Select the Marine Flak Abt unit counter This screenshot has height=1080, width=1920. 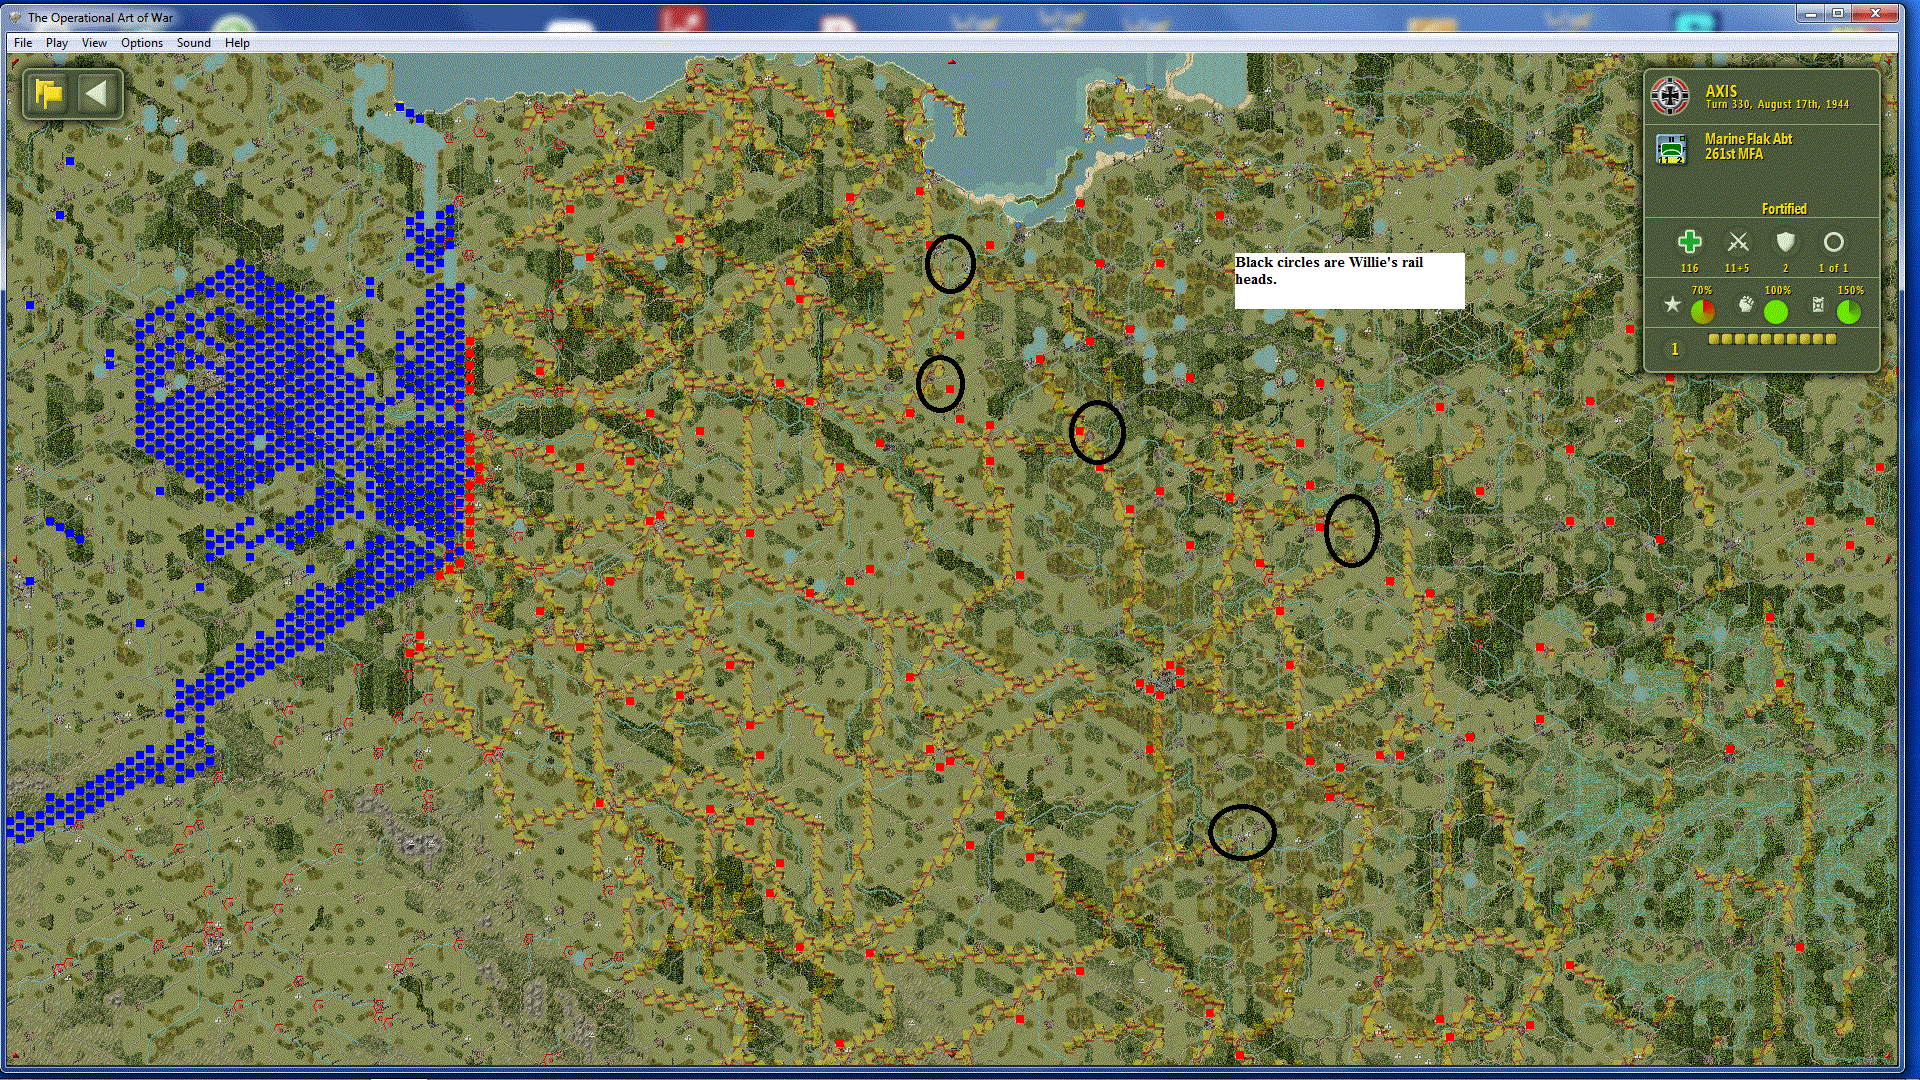(1670, 149)
